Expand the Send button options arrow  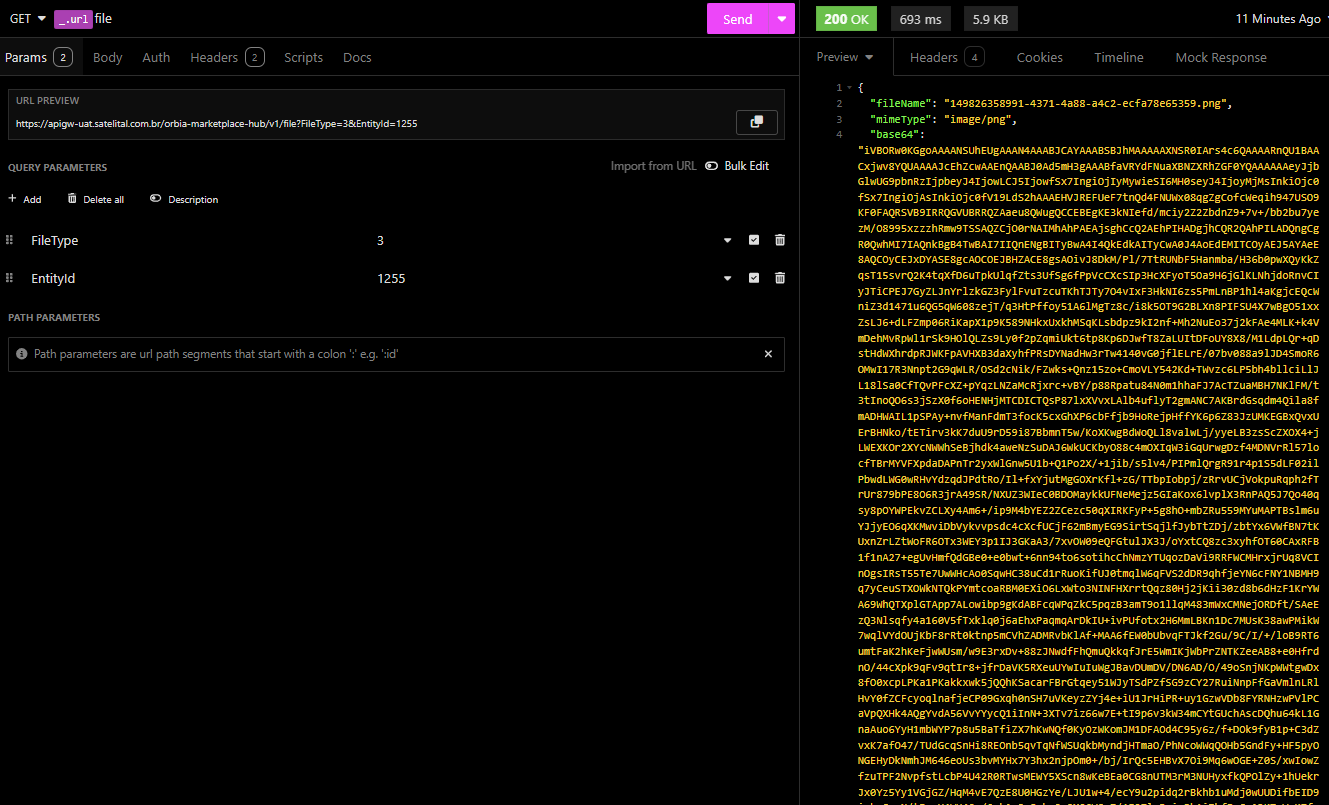pyautogui.click(x=781, y=19)
